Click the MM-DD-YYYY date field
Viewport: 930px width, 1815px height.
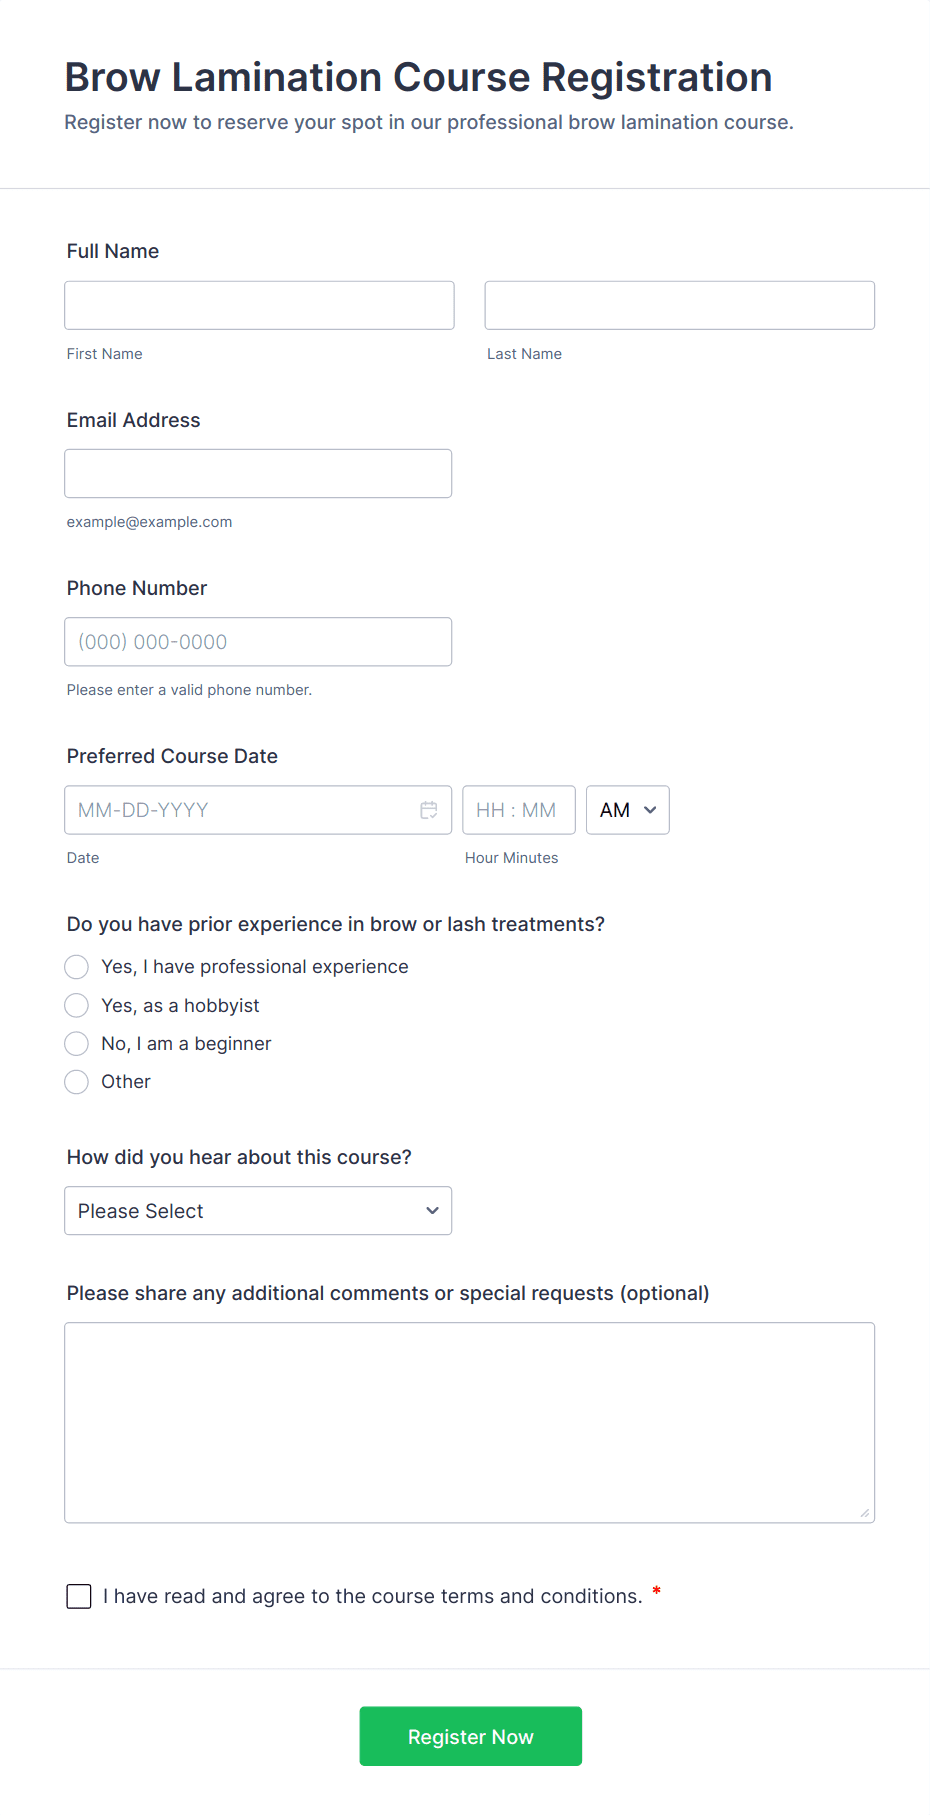point(240,810)
